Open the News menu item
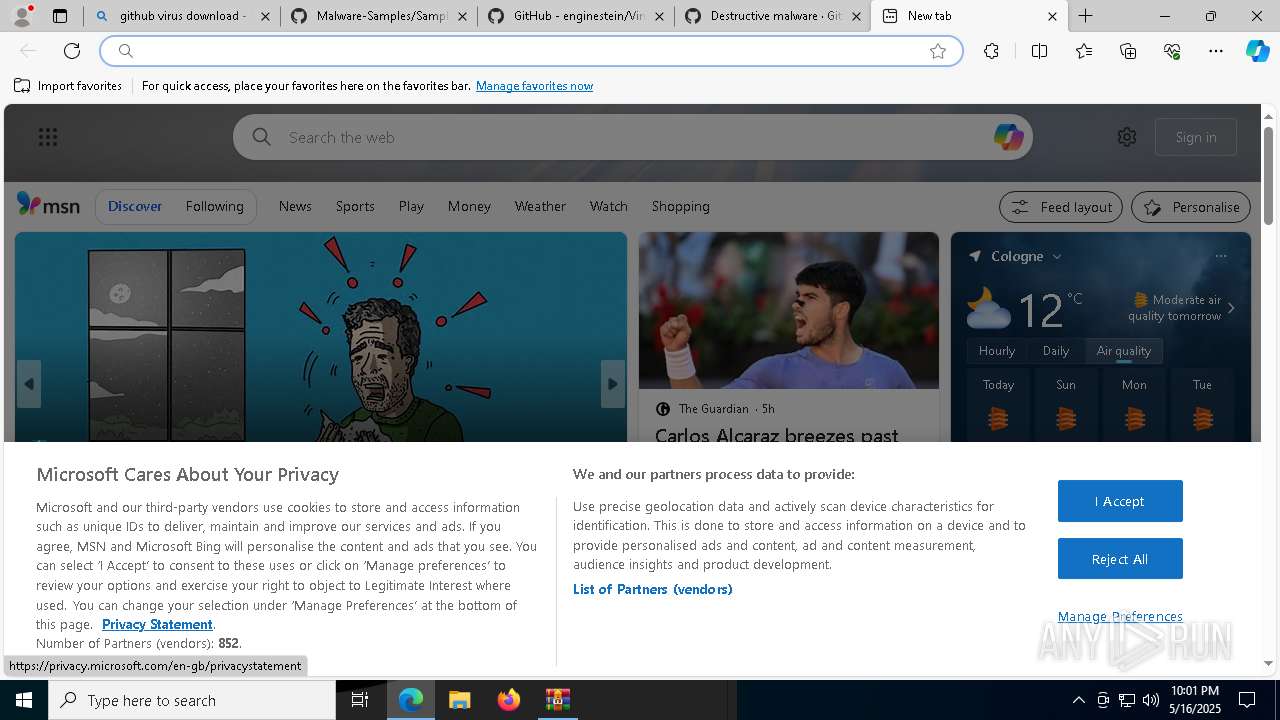 [295, 206]
